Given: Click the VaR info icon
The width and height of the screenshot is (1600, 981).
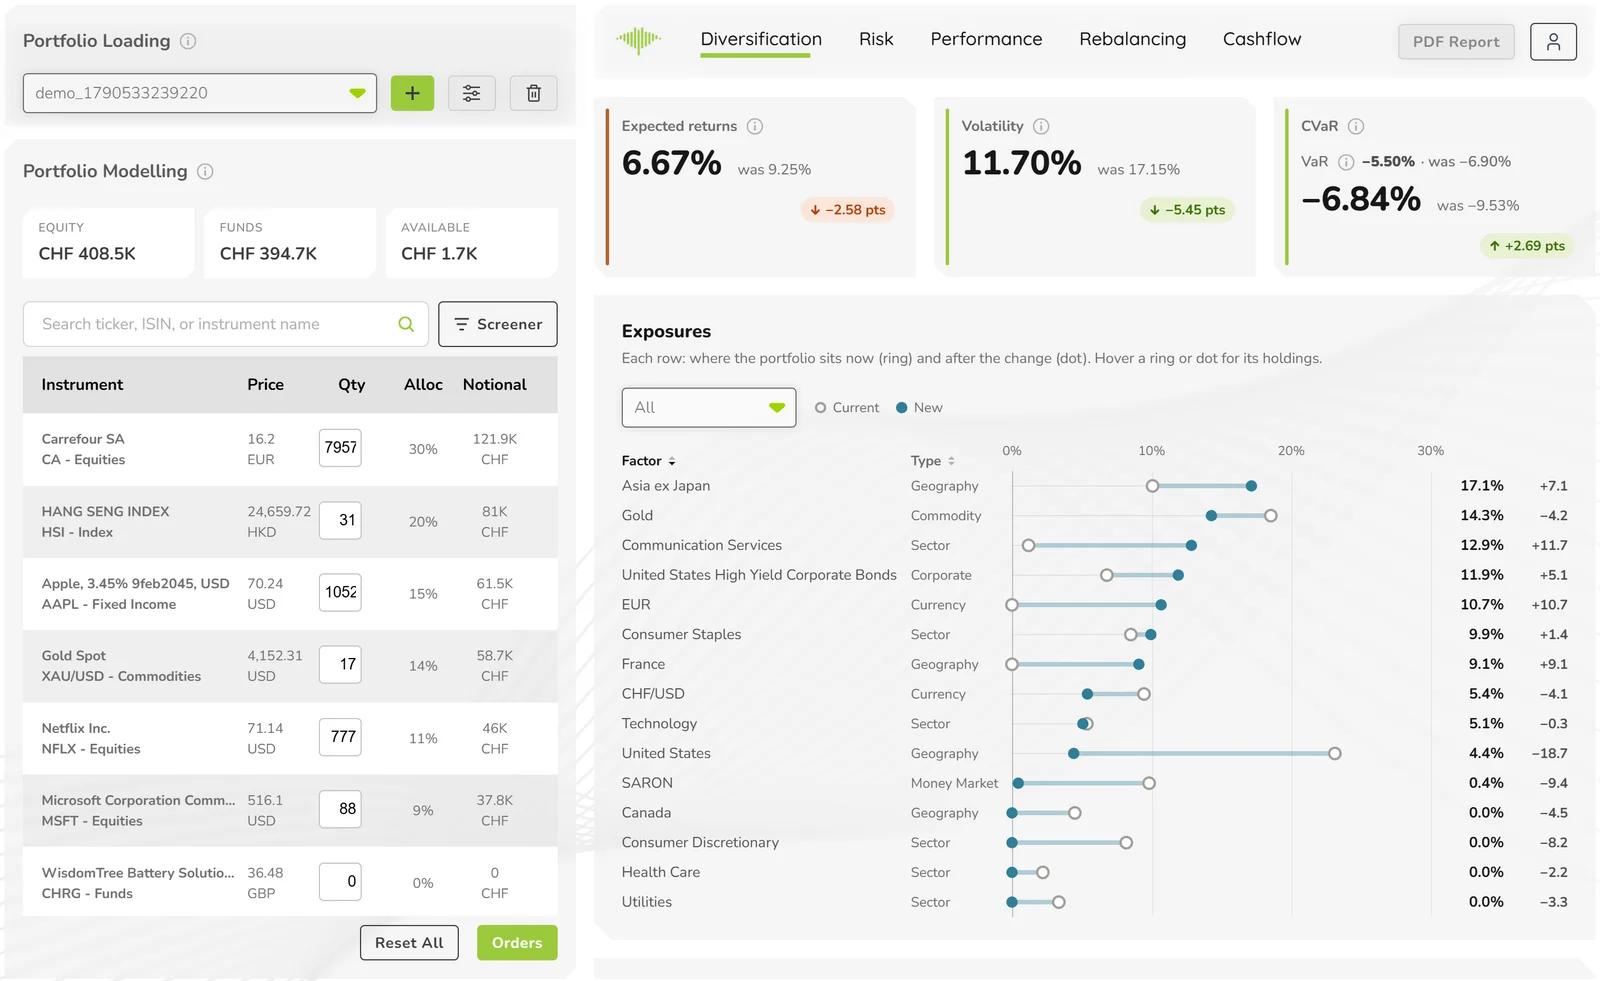Looking at the screenshot, I should click(x=1346, y=162).
